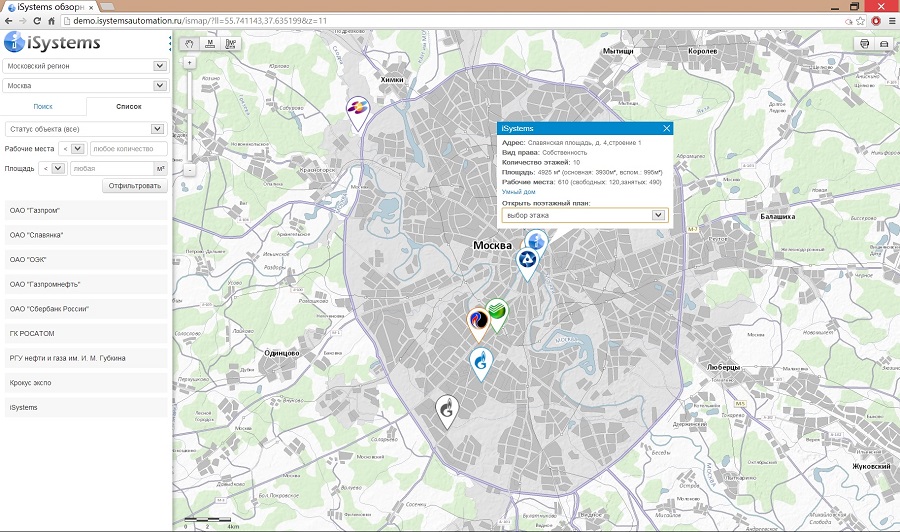Click the 'любое количество' input field
This screenshot has height=532, width=900.
tap(129, 149)
